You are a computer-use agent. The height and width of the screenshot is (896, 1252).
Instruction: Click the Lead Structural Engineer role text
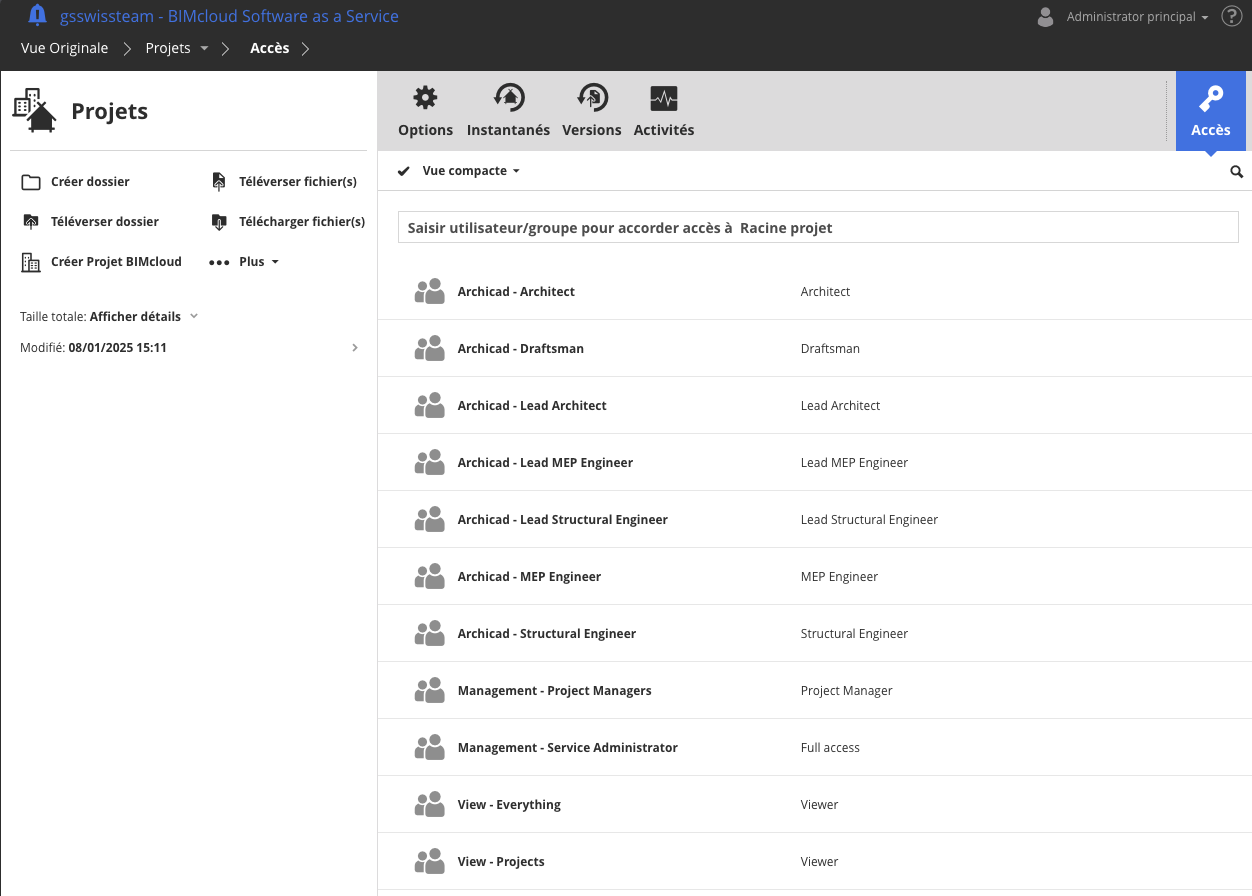tap(870, 520)
